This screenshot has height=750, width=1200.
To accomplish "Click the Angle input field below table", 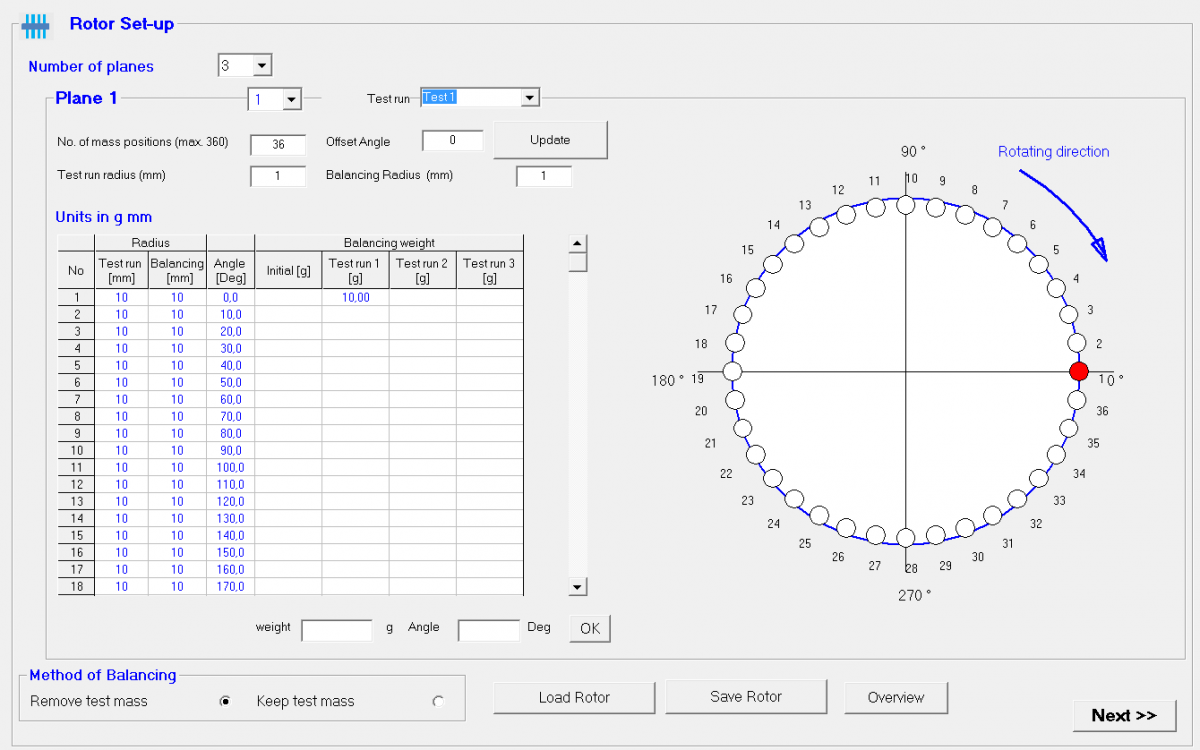I will pyautogui.click(x=489, y=630).
